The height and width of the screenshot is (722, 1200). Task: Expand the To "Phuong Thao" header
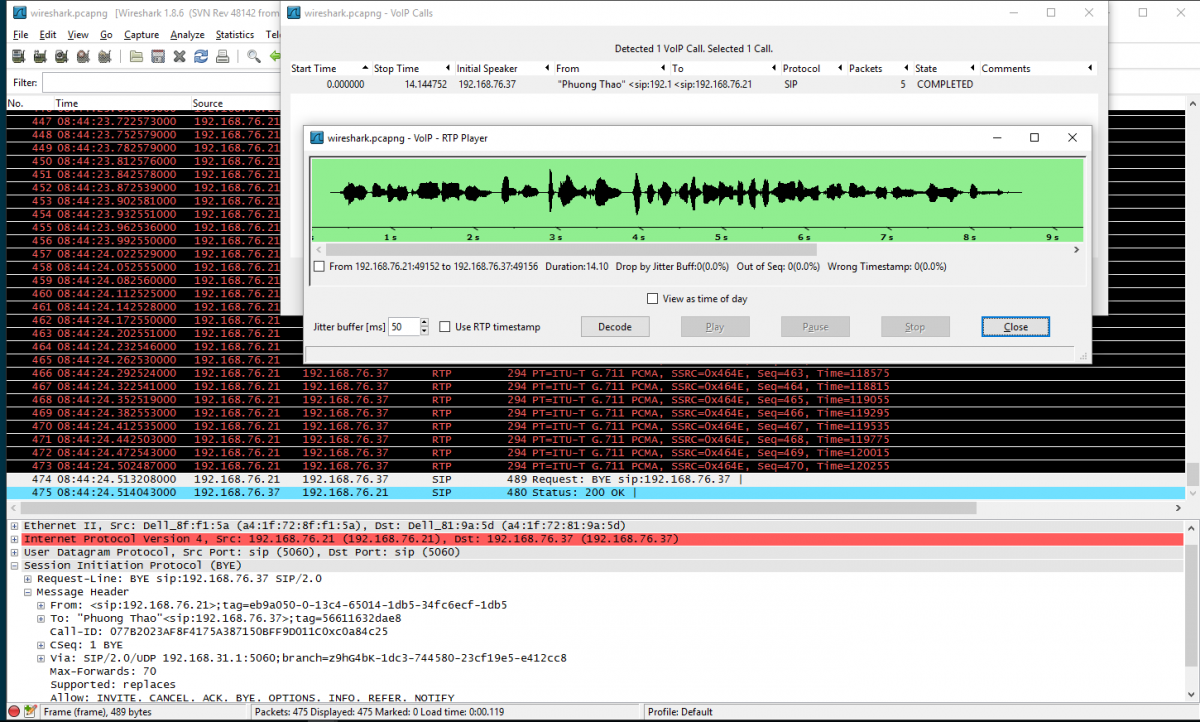pyautogui.click(x=41, y=618)
